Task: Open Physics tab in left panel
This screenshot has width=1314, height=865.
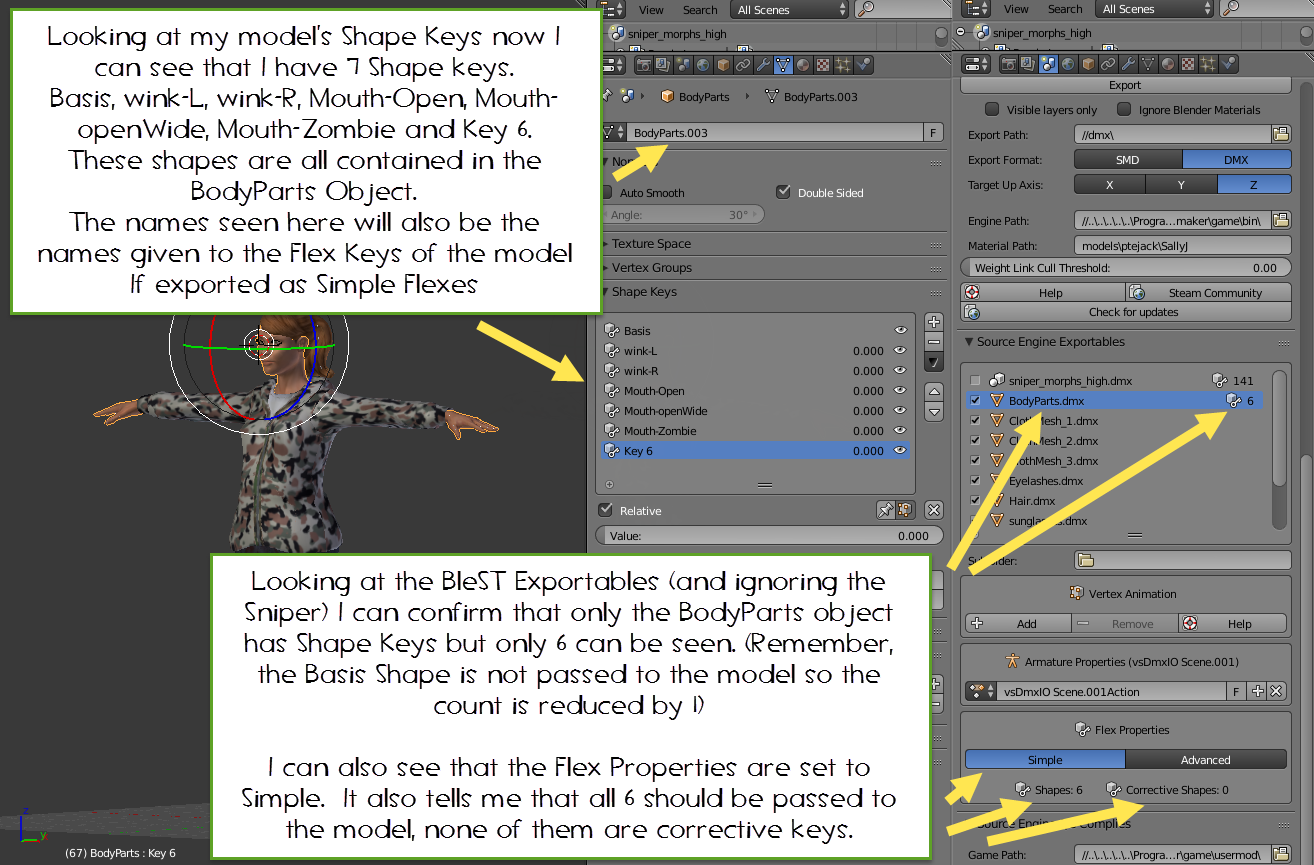Action: click(x=863, y=65)
